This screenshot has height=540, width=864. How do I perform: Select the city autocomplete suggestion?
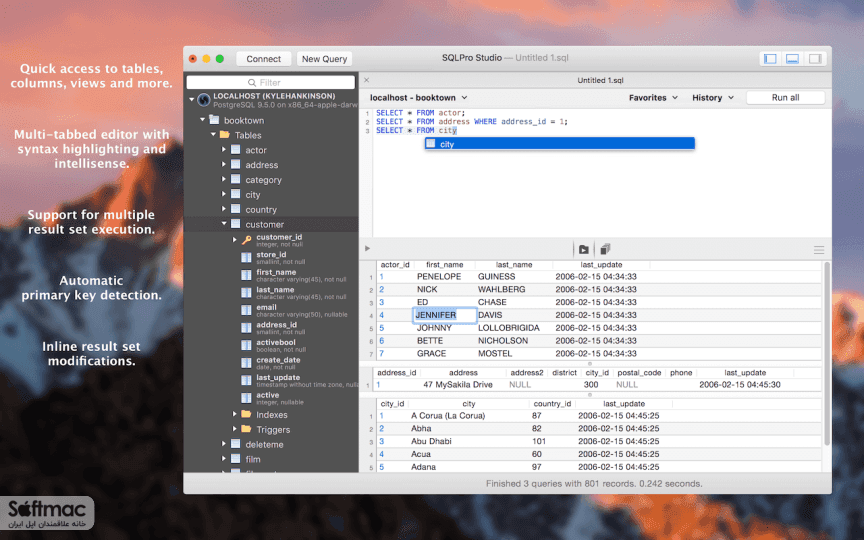coord(559,144)
